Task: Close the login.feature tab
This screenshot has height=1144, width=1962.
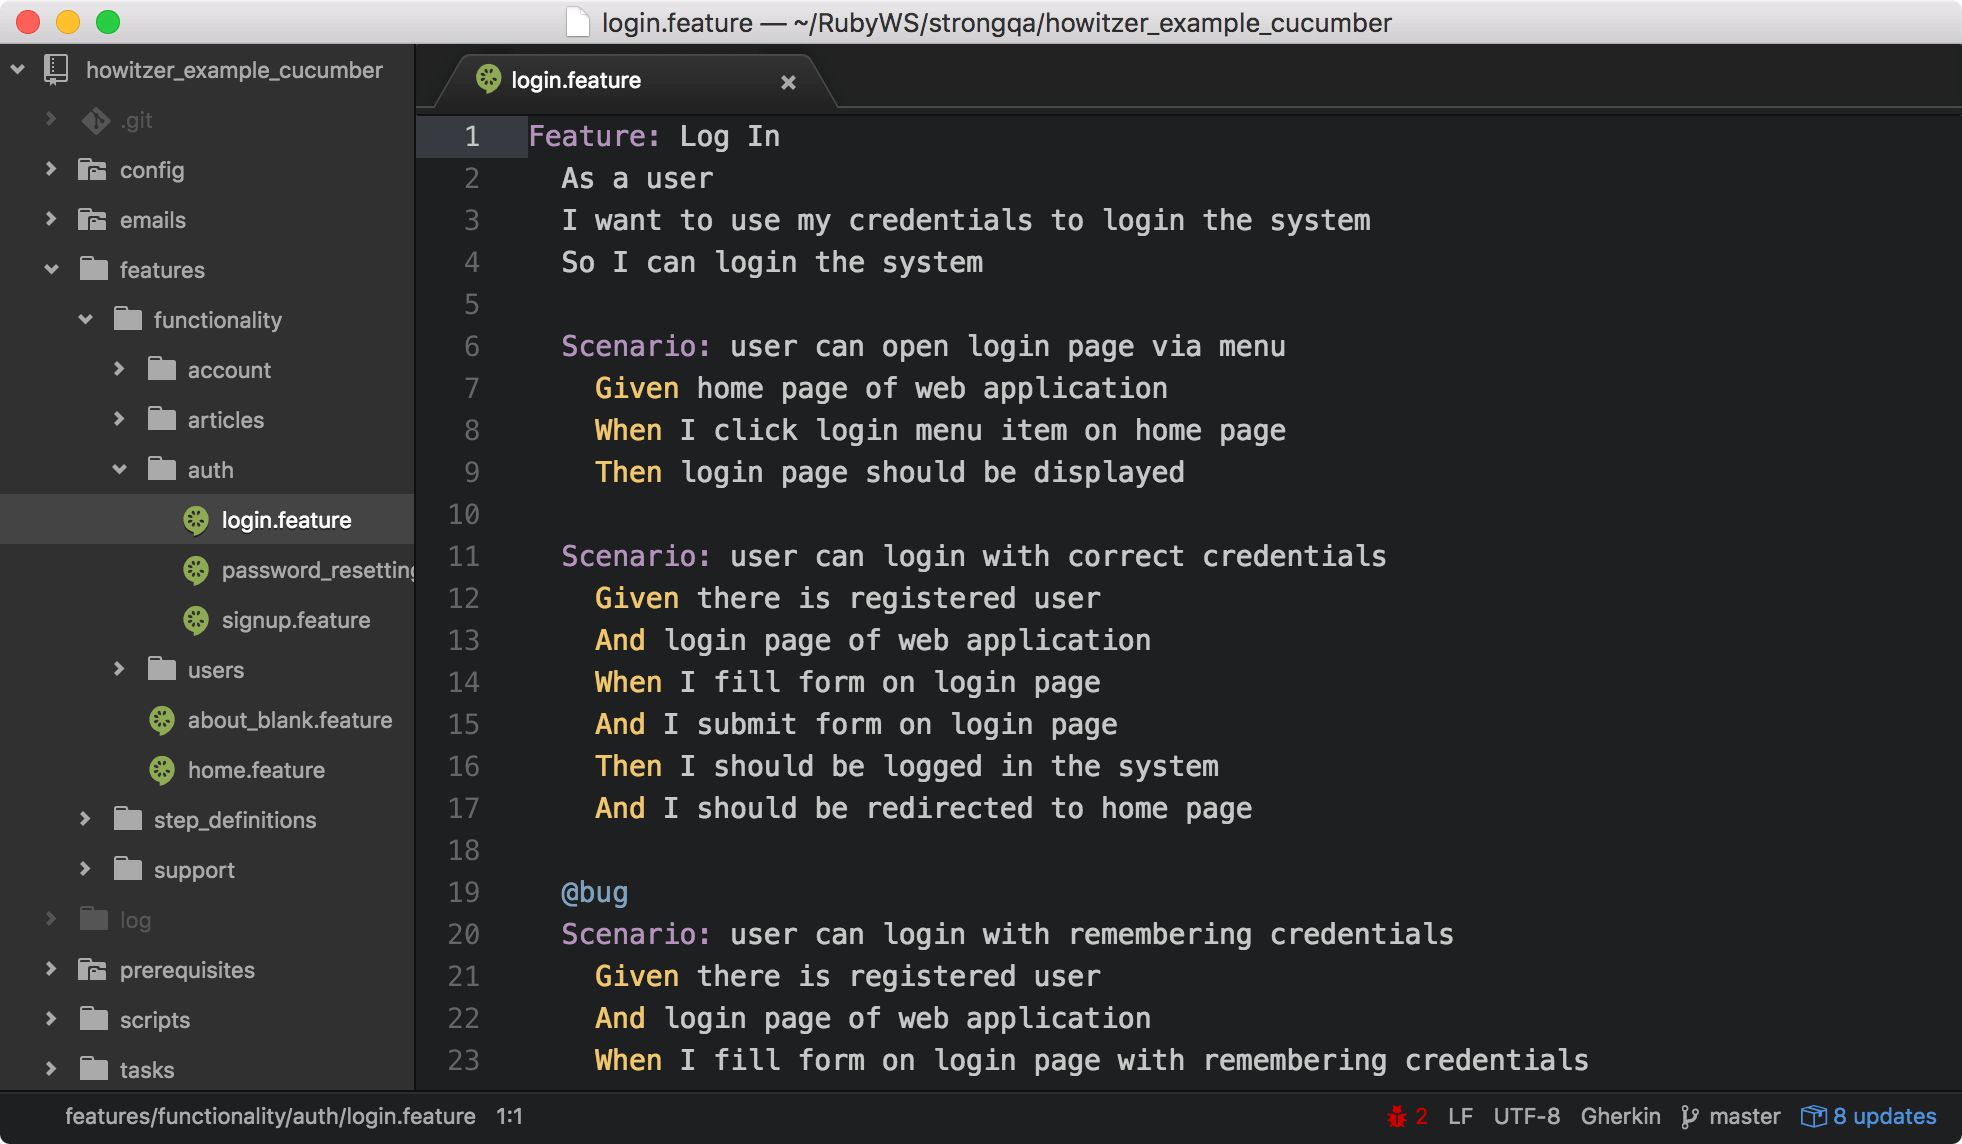Action: [788, 82]
